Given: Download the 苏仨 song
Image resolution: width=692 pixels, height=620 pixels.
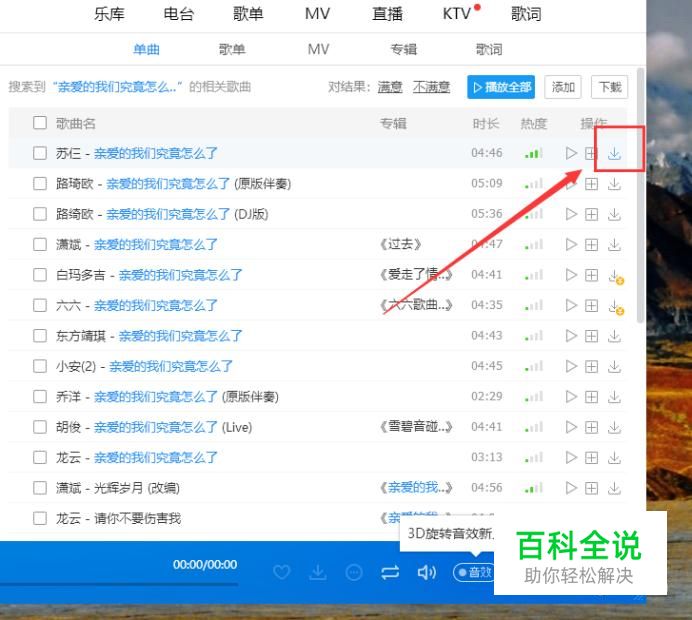Looking at the screenshot, I should (614, 153).
